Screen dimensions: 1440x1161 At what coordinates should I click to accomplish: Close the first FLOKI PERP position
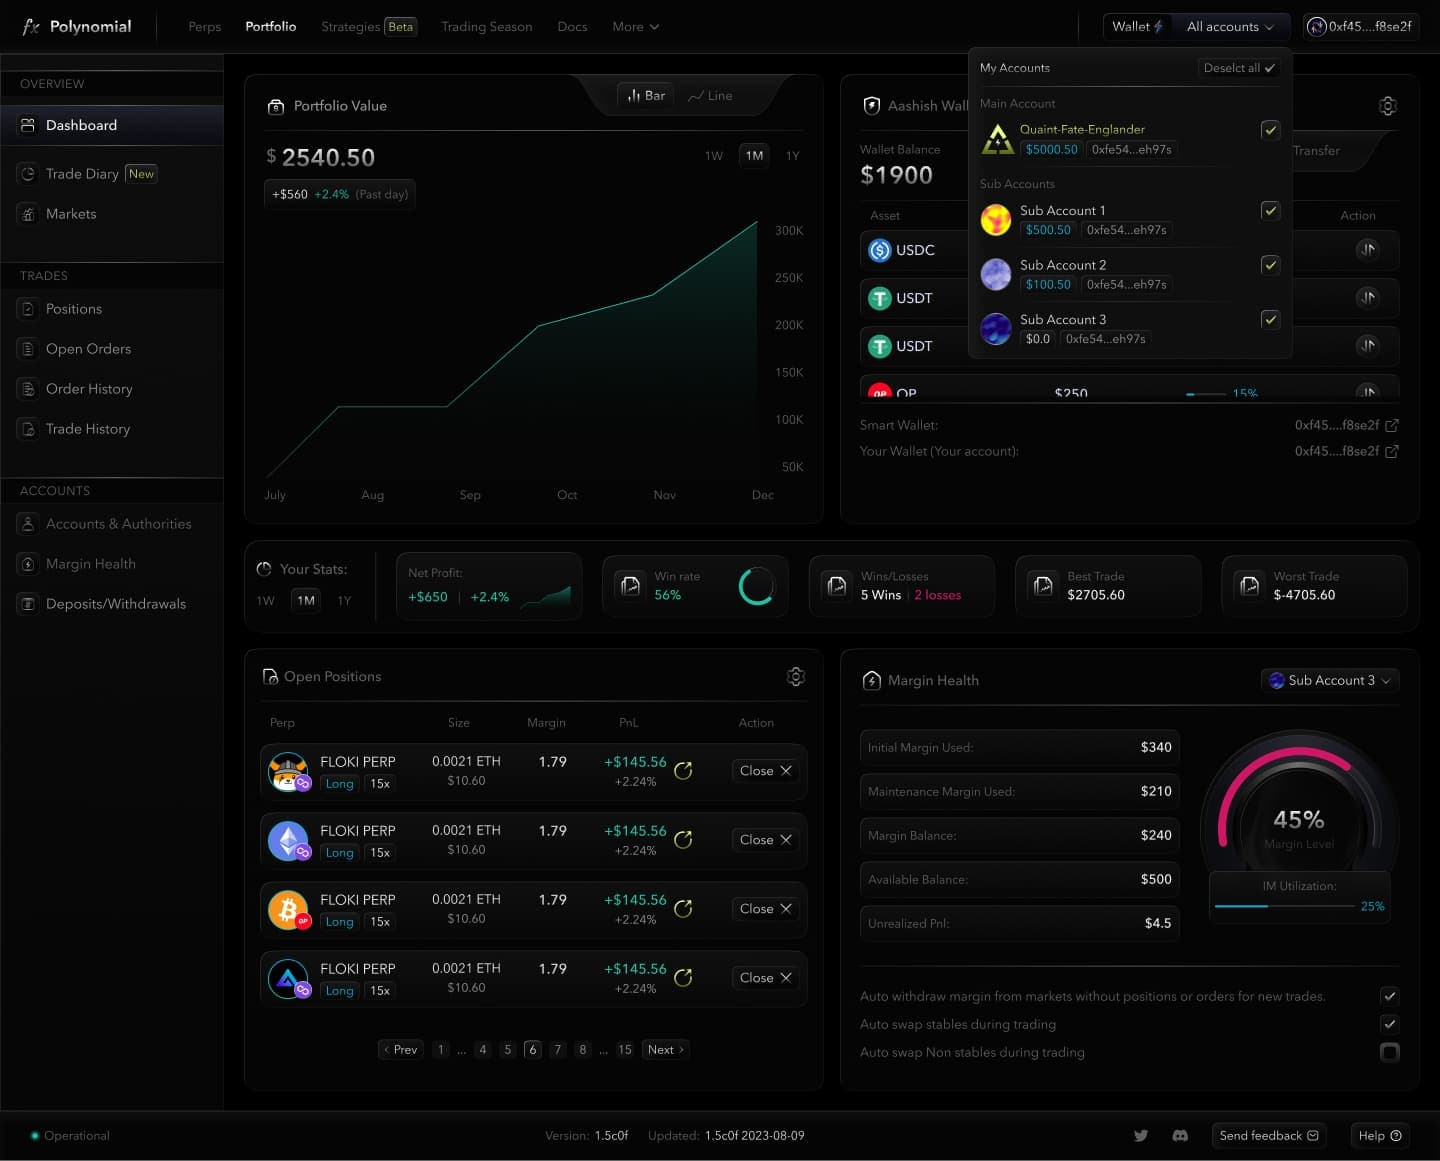pos(766,771)
